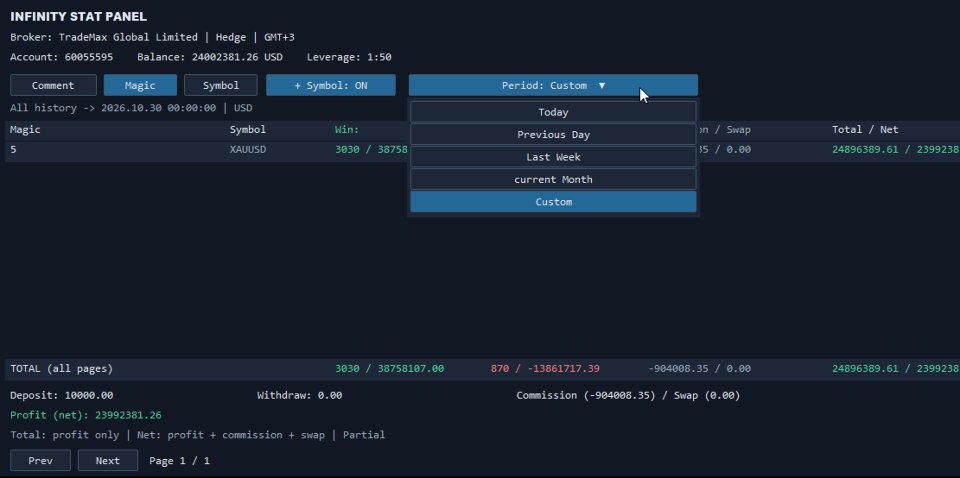Click the Deposit: 10000.00 text

point(61,395)
